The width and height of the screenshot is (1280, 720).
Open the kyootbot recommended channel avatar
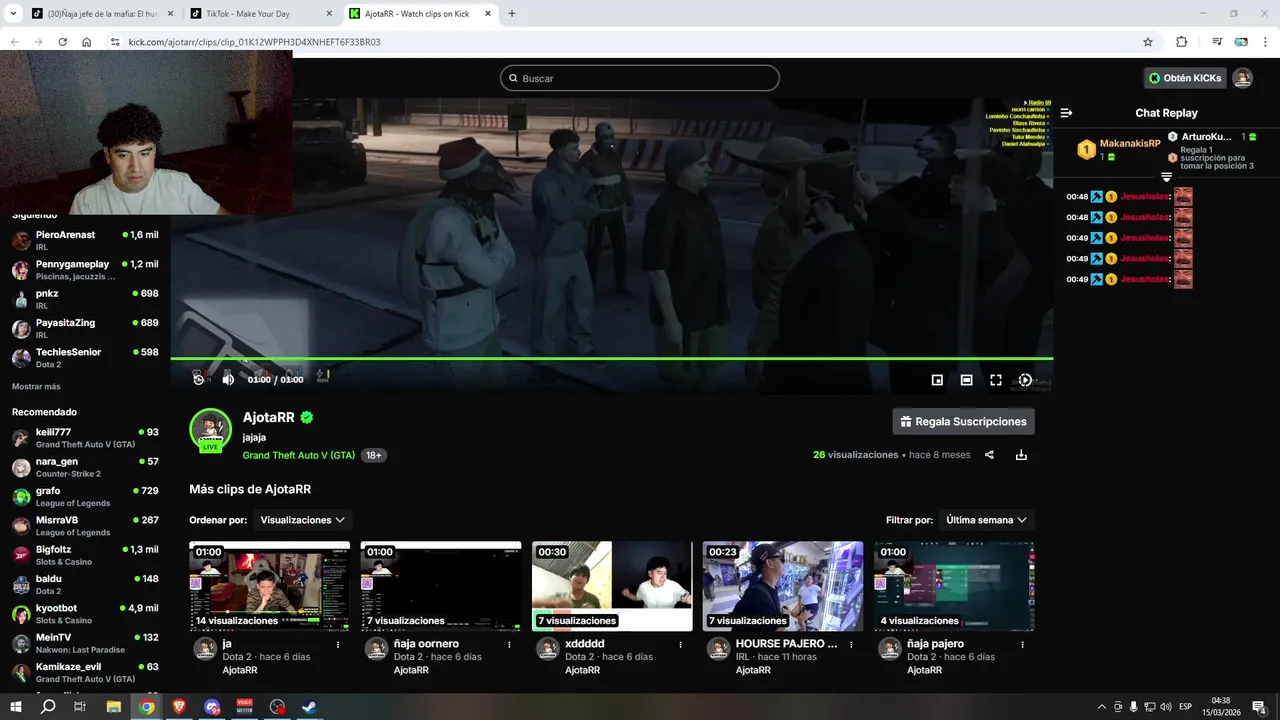point(20,614)
